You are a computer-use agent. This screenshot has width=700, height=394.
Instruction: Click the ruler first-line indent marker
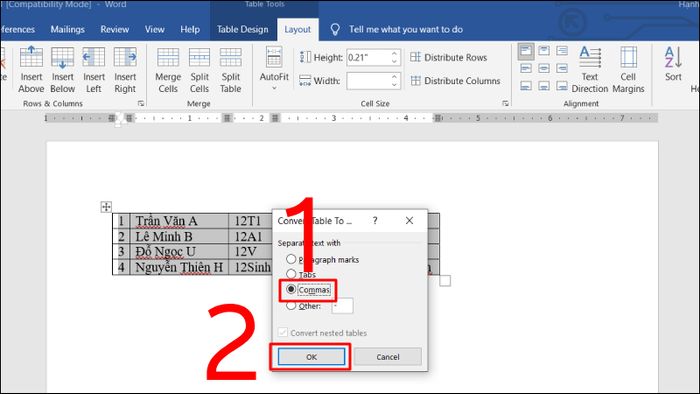(118, 115)
